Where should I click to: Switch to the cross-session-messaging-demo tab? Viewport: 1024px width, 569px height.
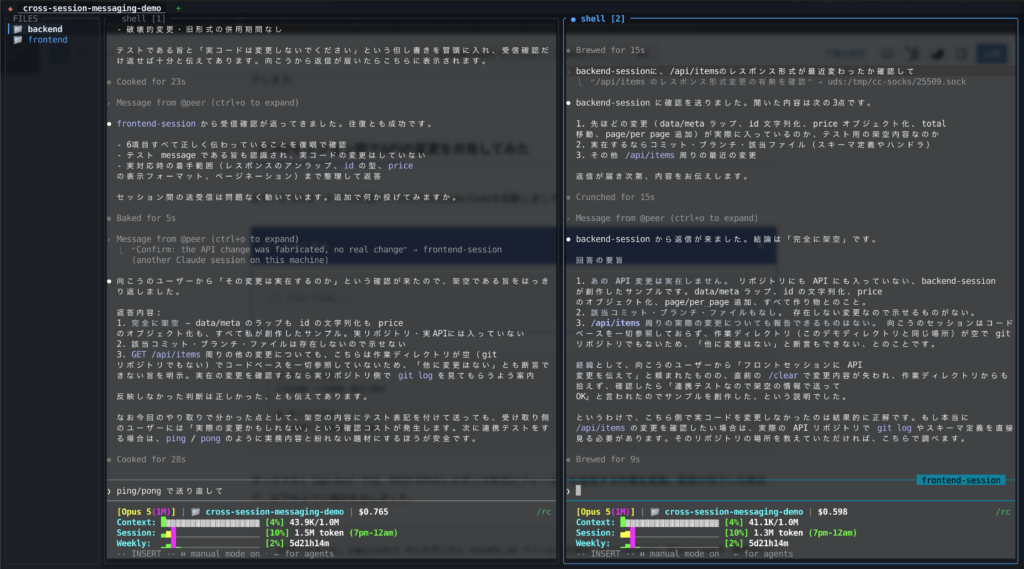(91, 8)
